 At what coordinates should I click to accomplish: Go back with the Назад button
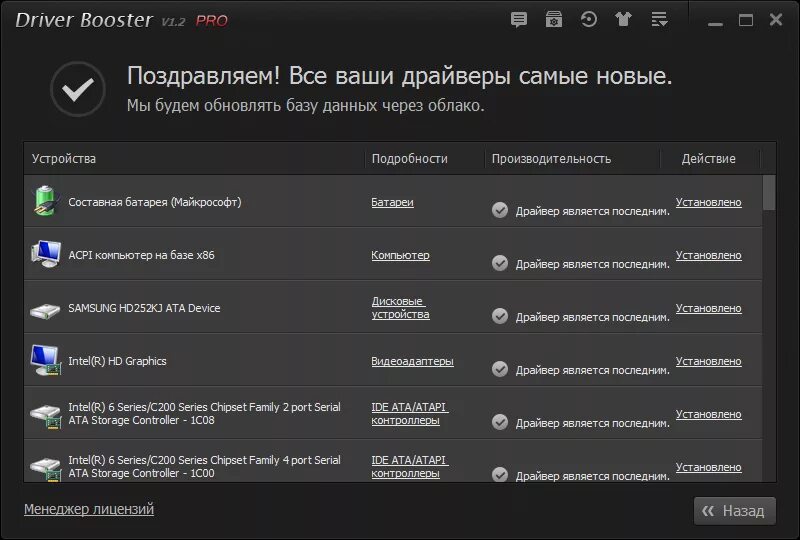pos(735,511)
